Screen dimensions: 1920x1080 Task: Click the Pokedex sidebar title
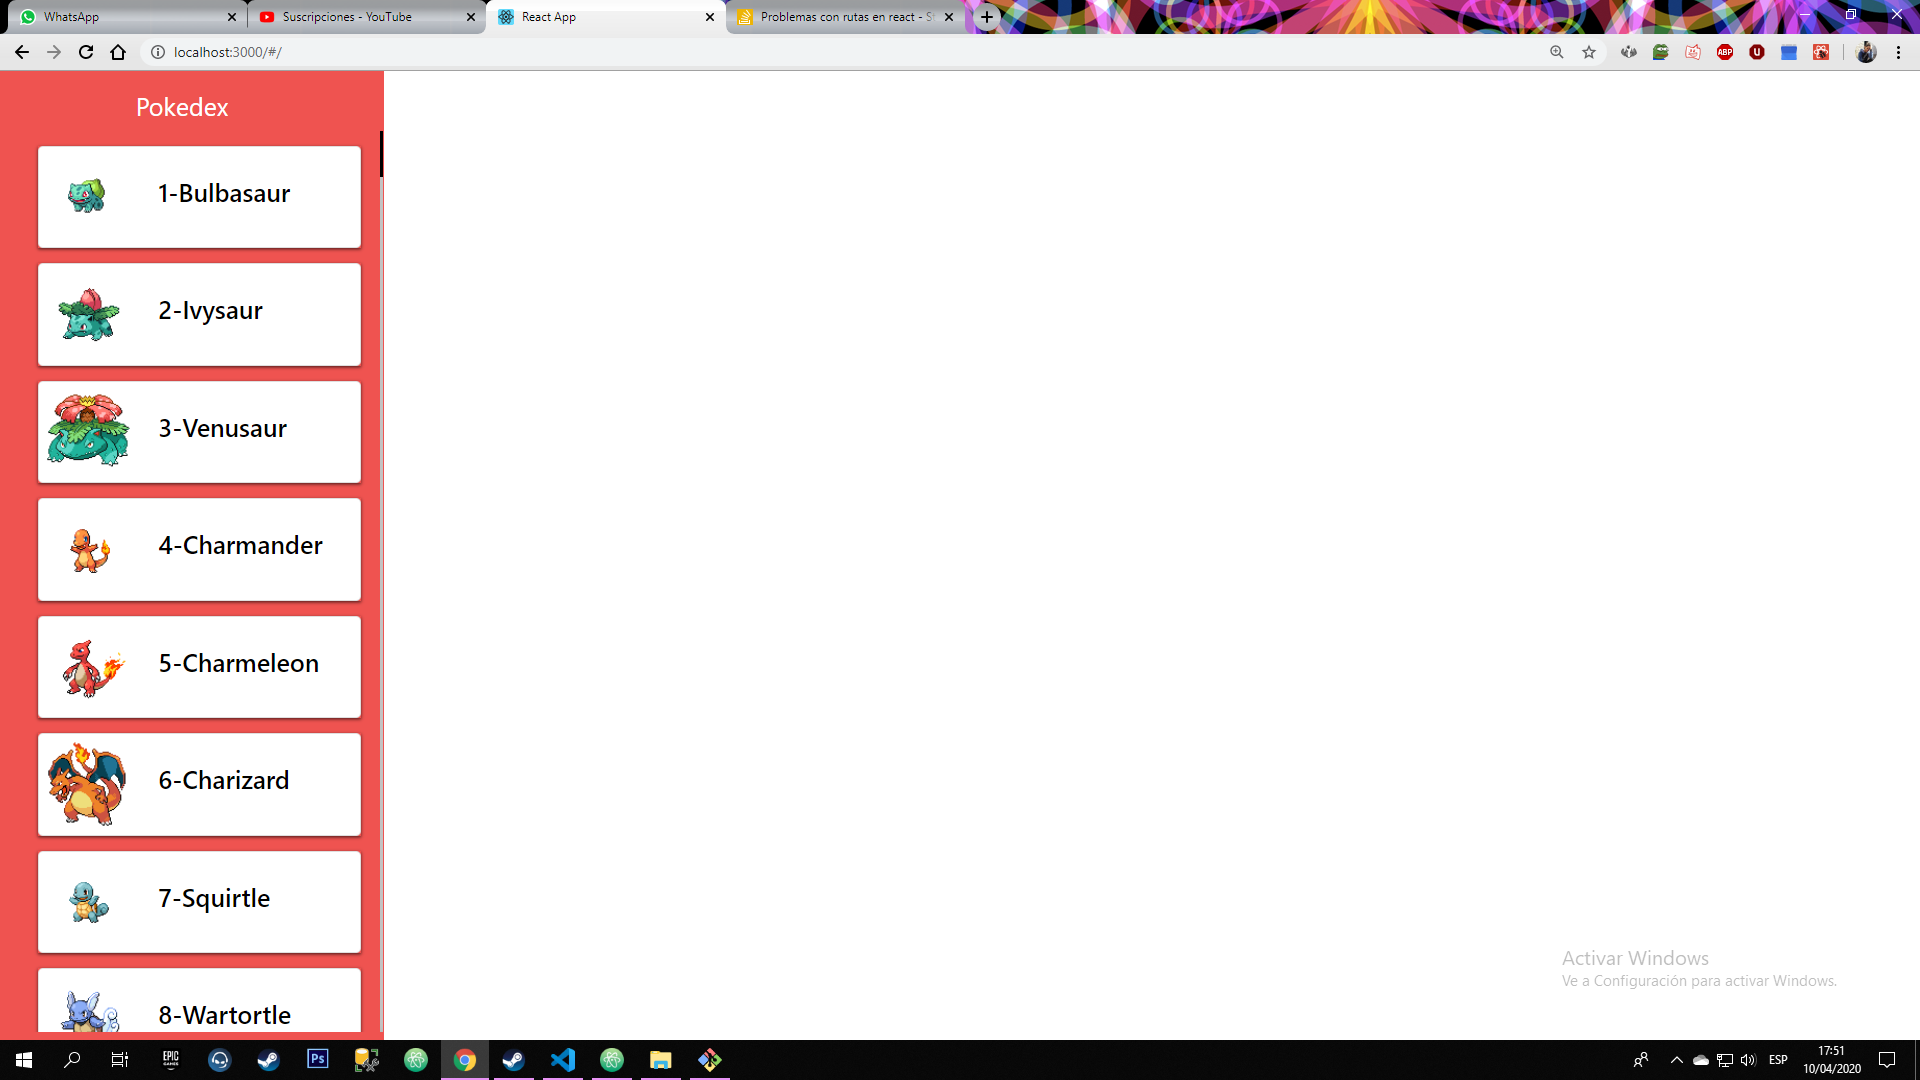[182, 107]
